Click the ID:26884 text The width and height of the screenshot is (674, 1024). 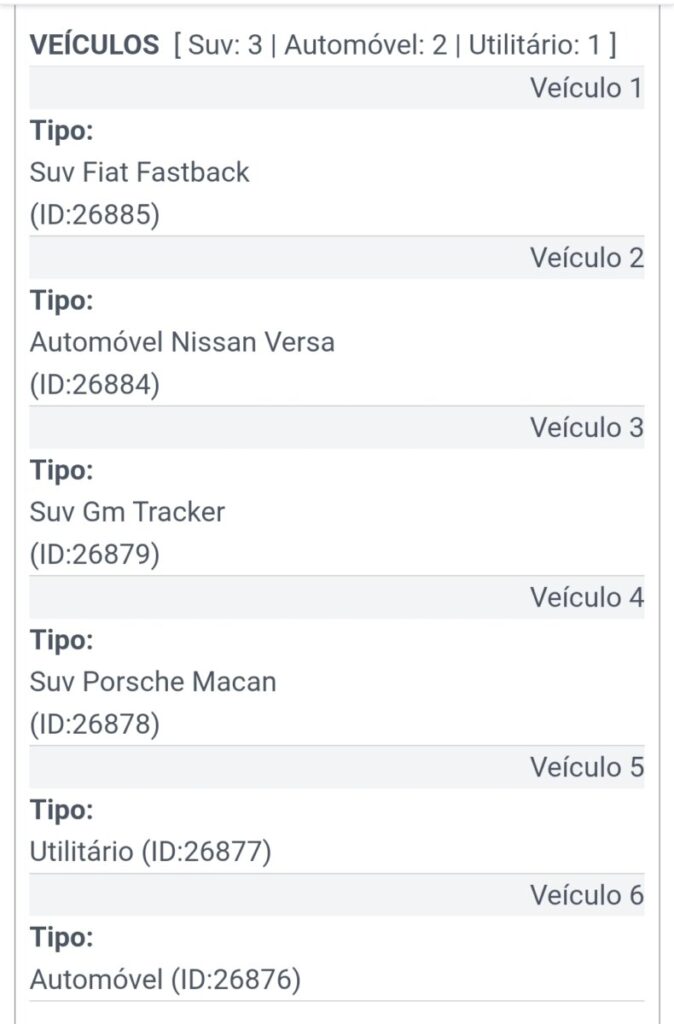95,385
